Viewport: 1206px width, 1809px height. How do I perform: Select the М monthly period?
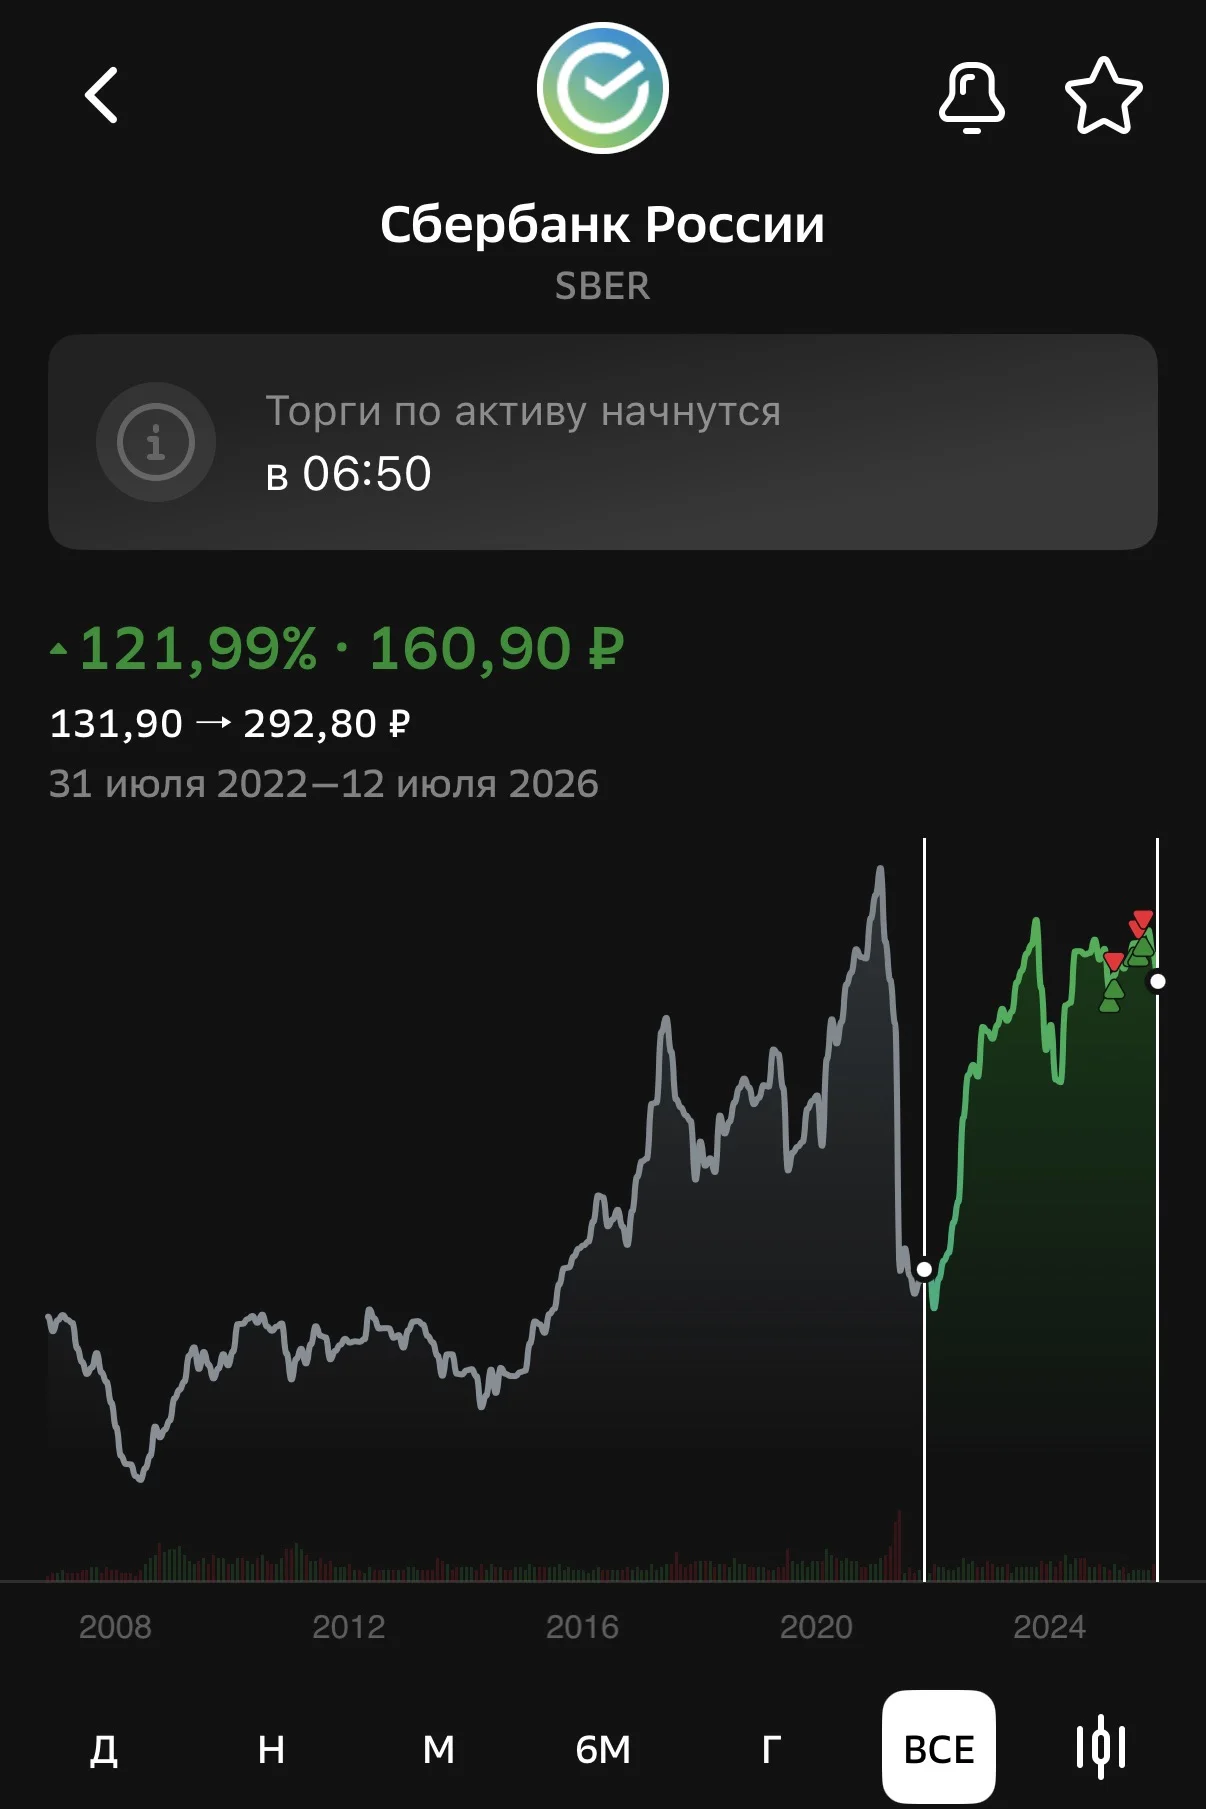point(438,1749)
